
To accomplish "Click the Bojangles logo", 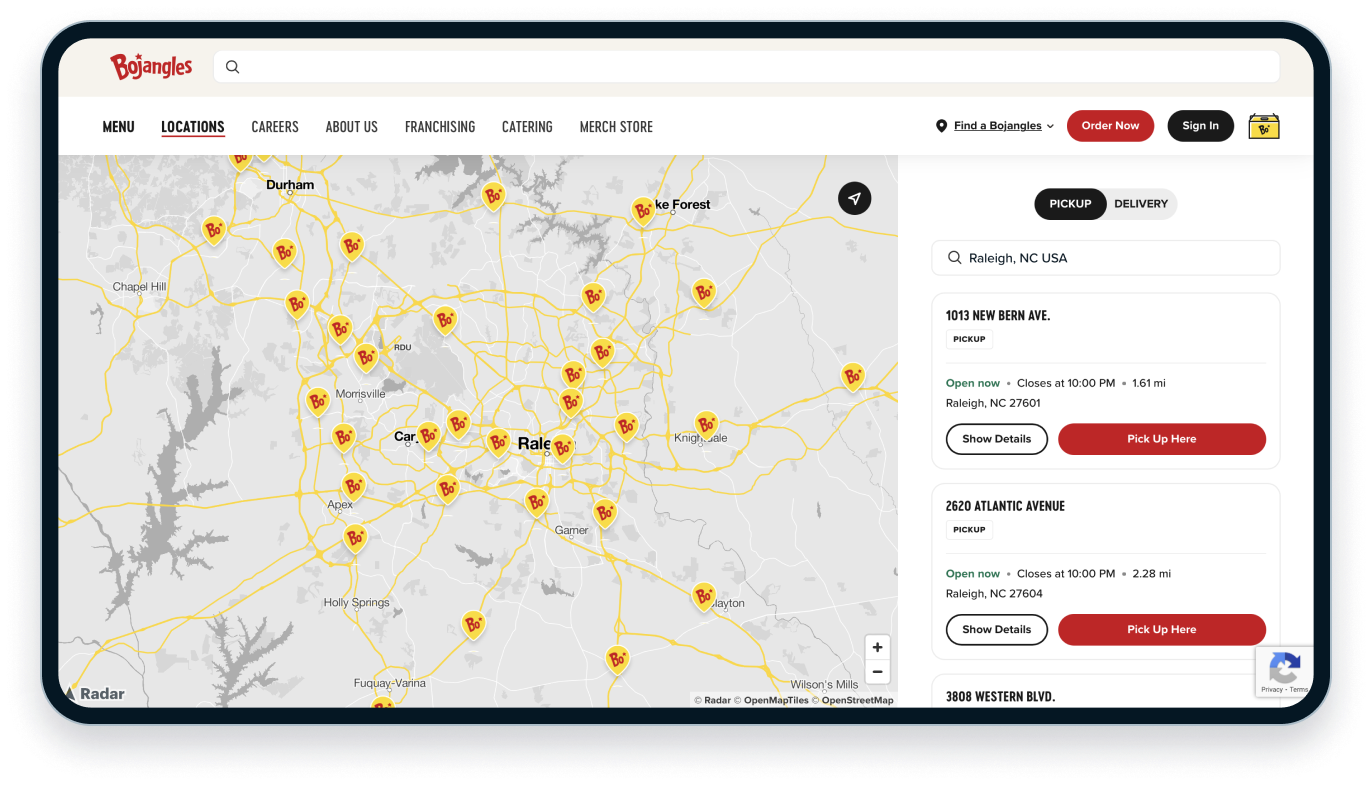I will click(151, 67).
